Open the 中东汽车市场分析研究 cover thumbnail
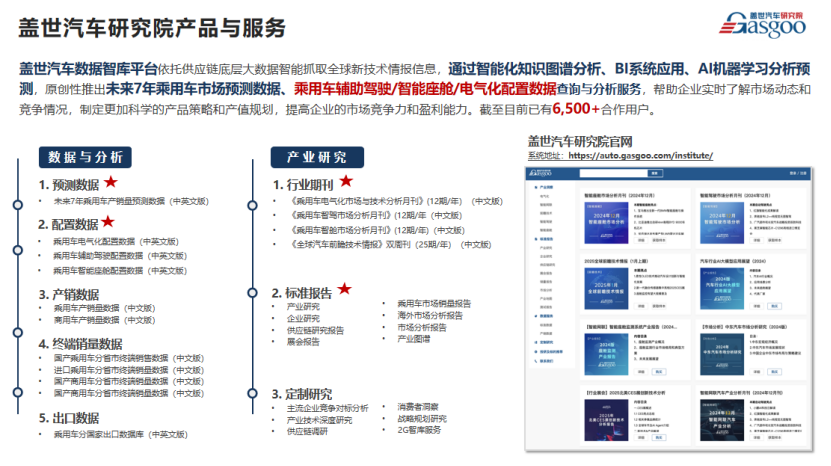831x466 pixels. pyautogui.click(x=722, y=354)
